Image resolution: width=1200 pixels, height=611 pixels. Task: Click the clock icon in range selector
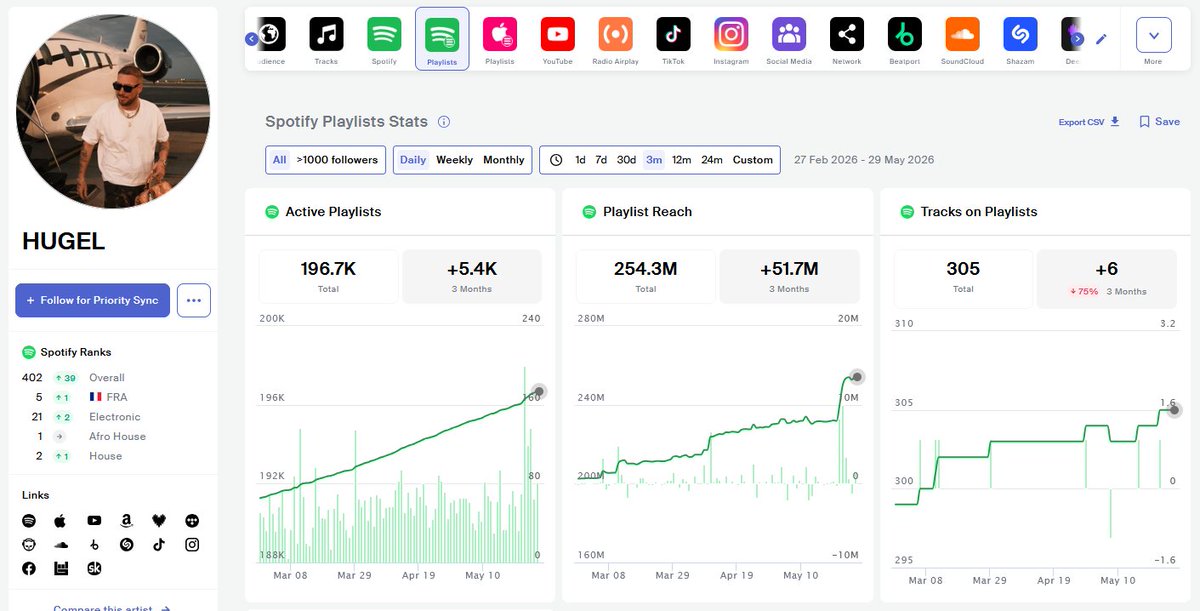tap(555, 160)
